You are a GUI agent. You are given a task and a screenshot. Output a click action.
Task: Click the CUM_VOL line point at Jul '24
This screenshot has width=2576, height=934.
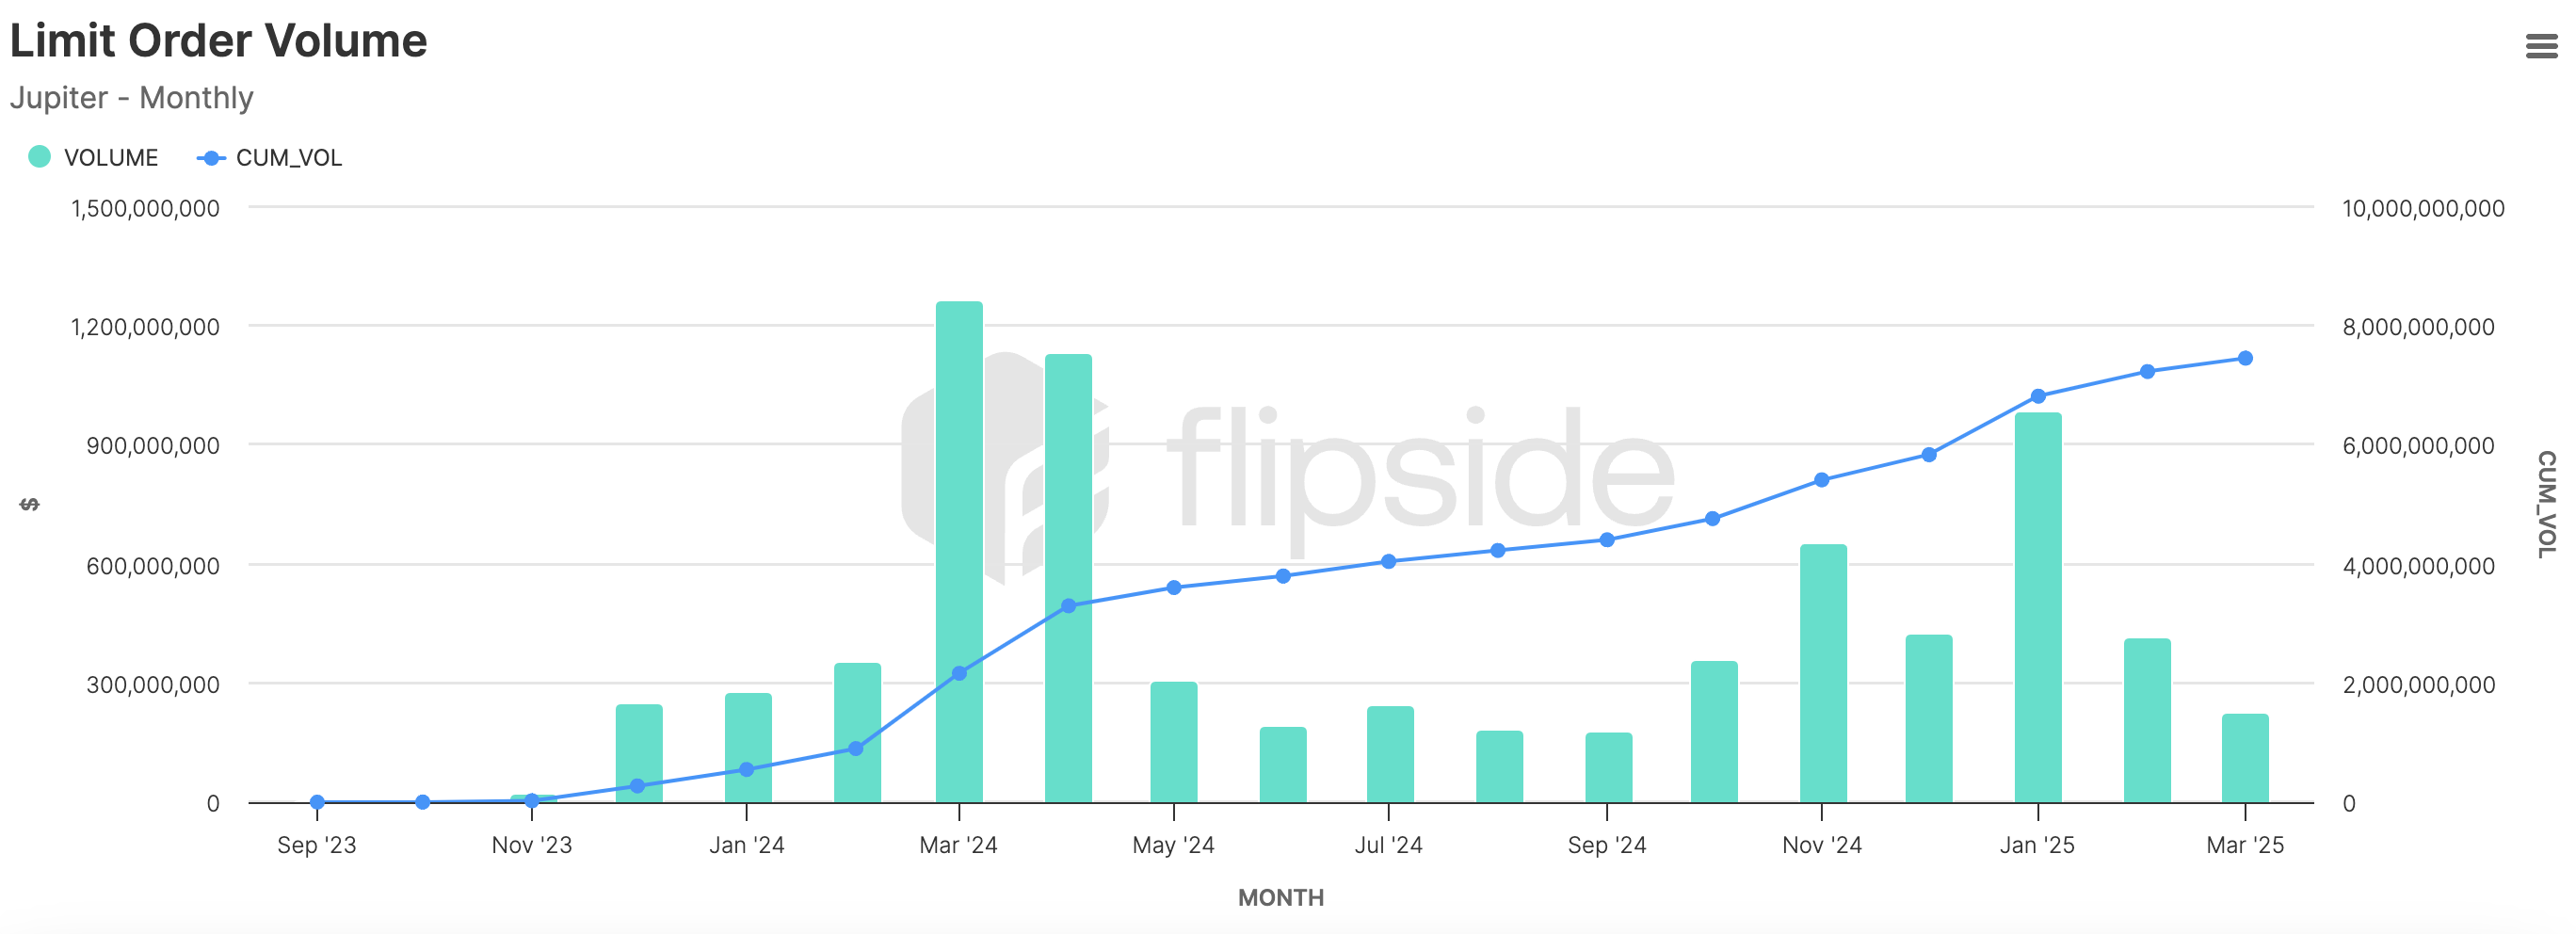[x=1388, y=562]
